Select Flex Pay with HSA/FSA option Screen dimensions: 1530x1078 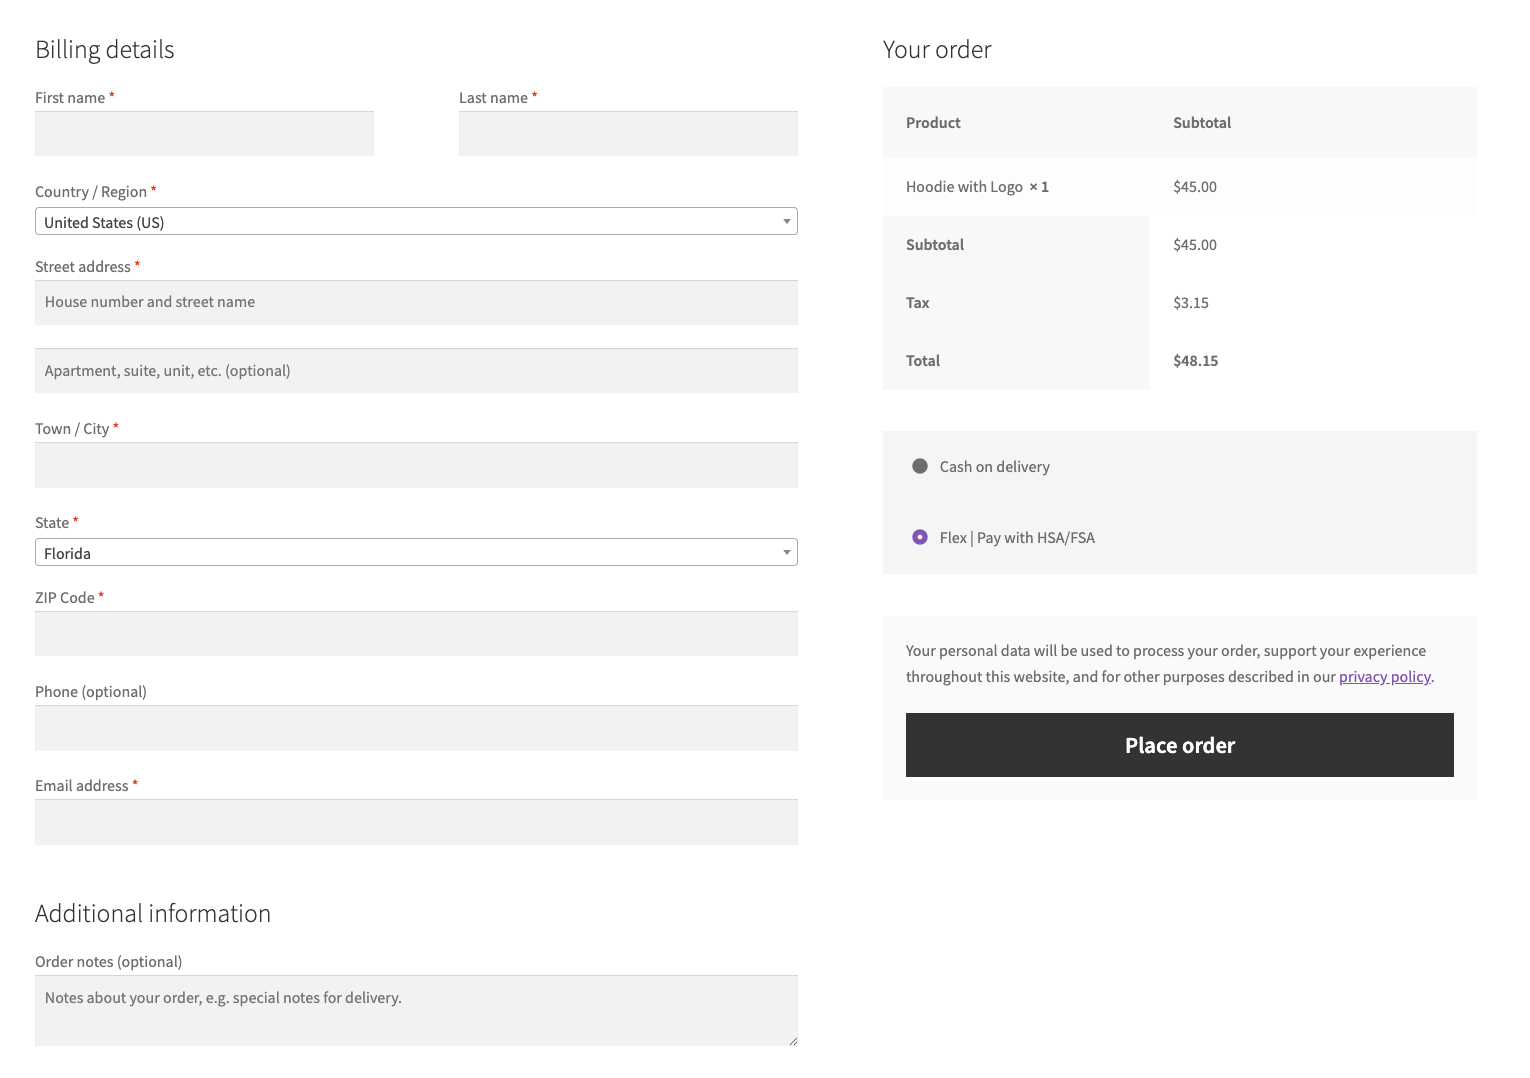coord(920,537)
